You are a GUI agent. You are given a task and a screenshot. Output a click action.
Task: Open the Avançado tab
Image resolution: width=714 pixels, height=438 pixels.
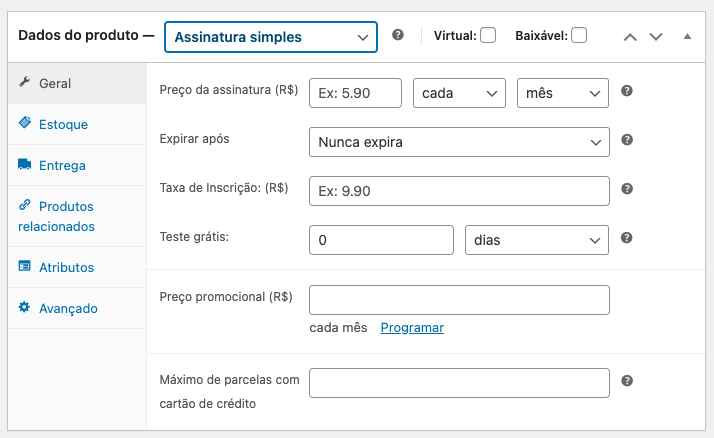point(68,308)
